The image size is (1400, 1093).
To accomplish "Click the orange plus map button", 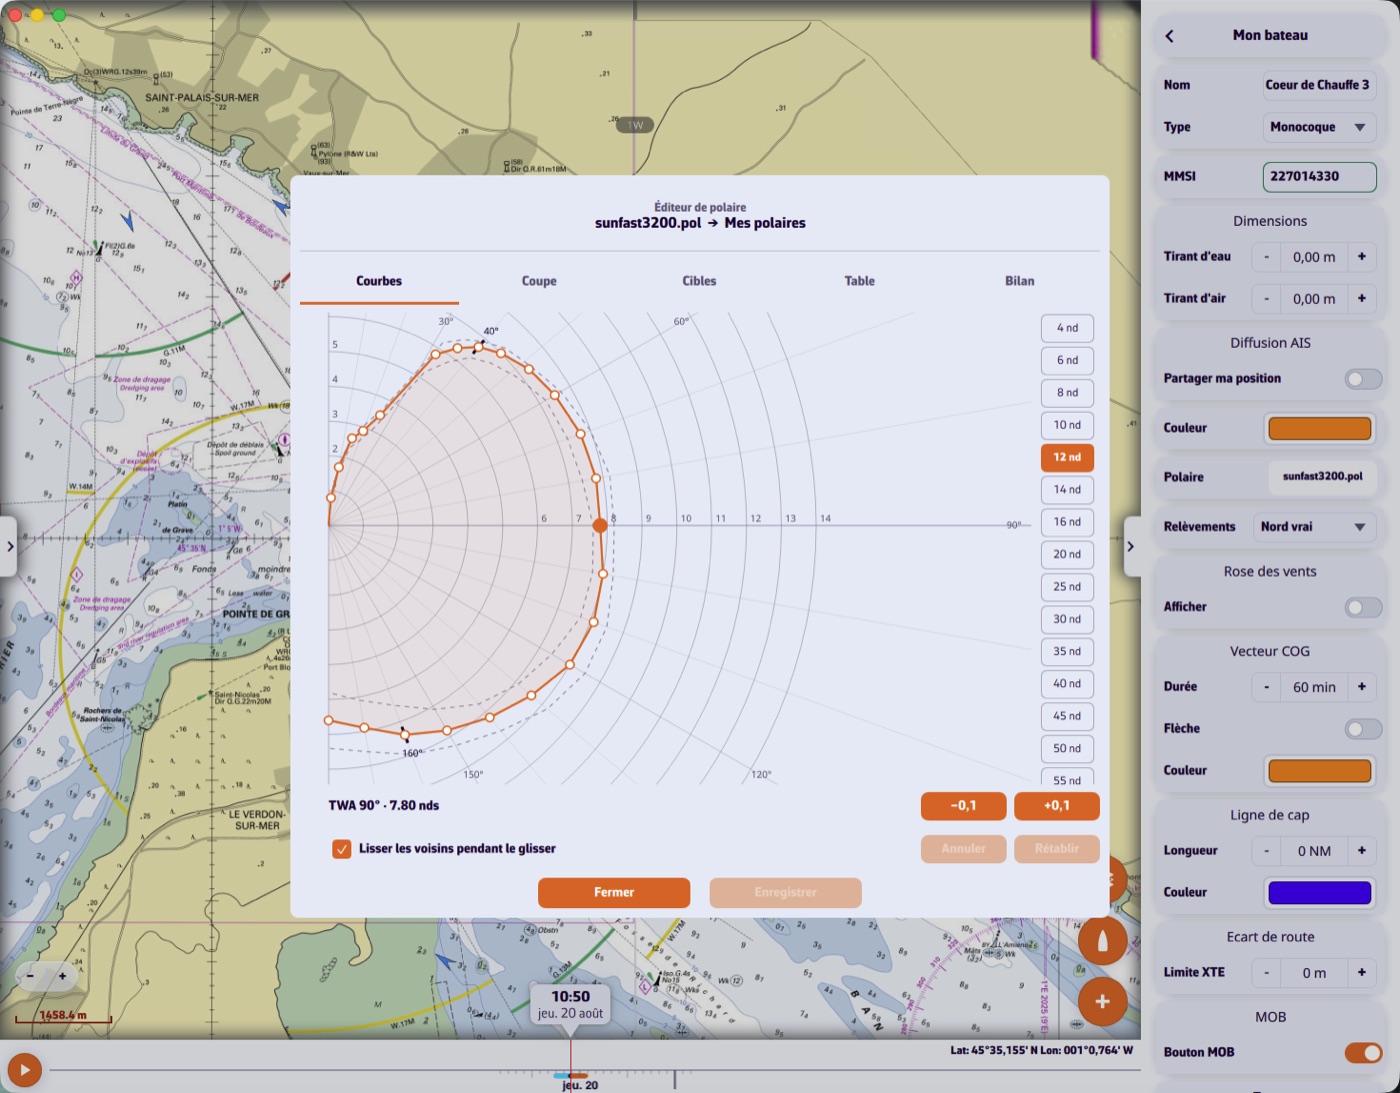I will [1102, 1001].
